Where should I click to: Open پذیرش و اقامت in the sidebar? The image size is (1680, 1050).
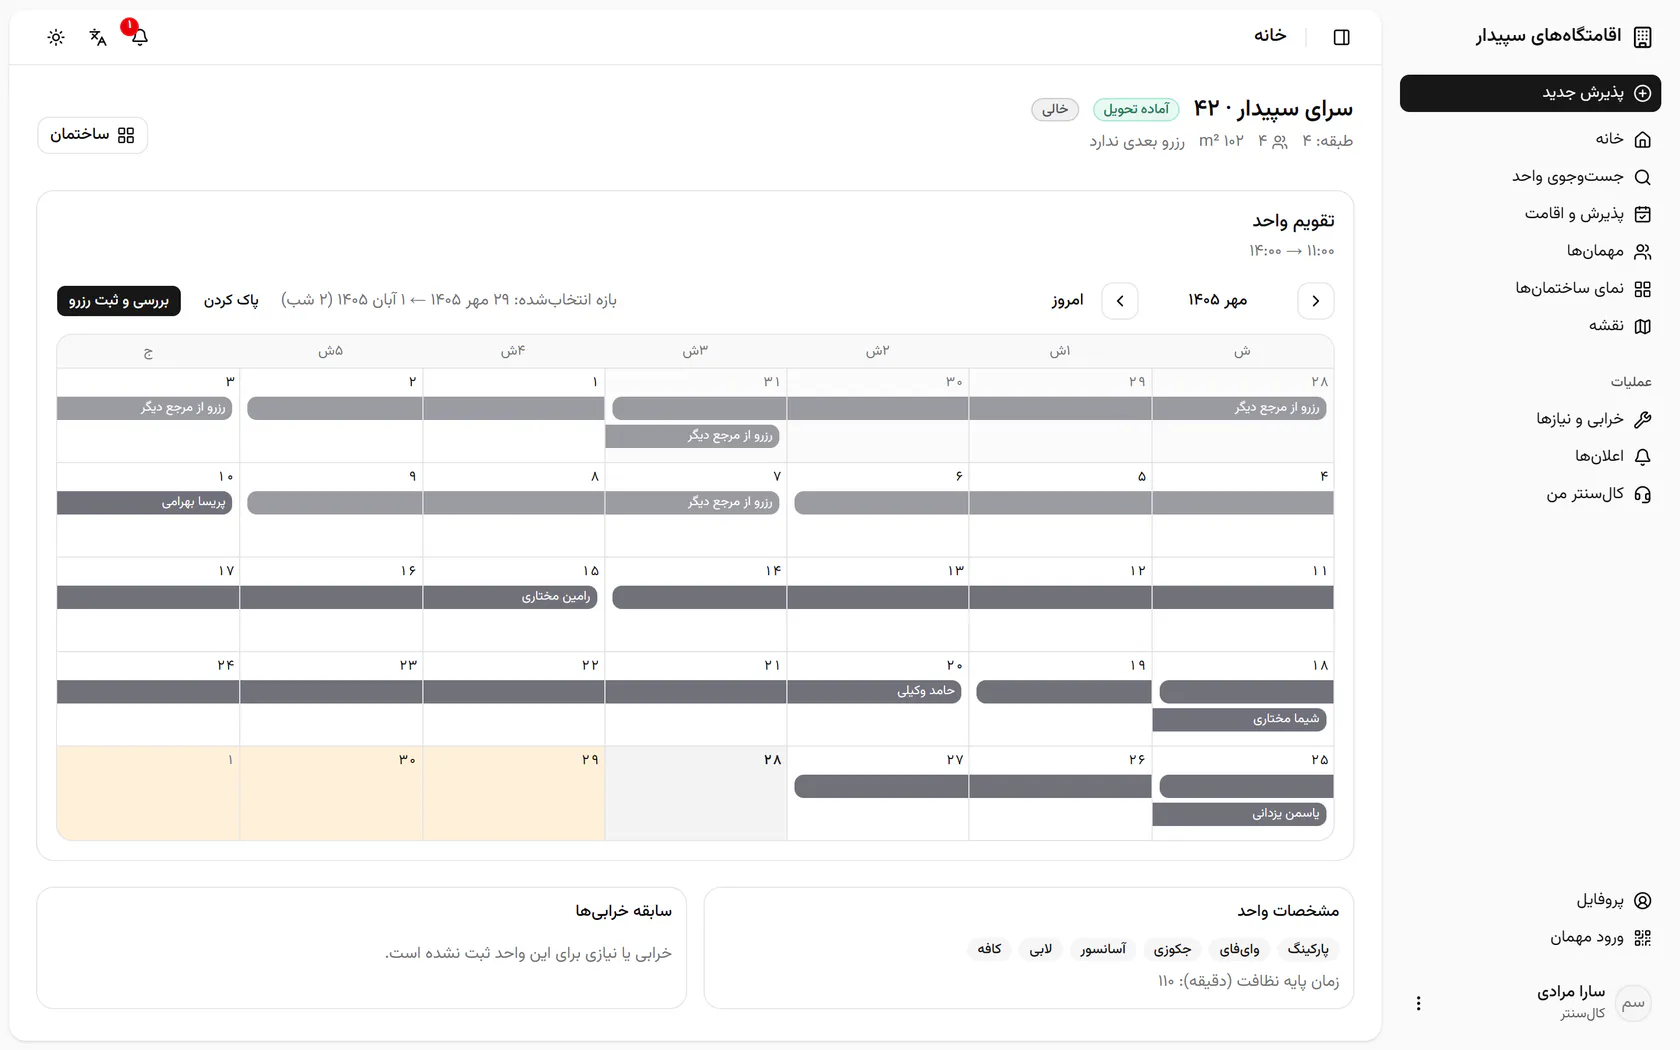click(1530, 214)
